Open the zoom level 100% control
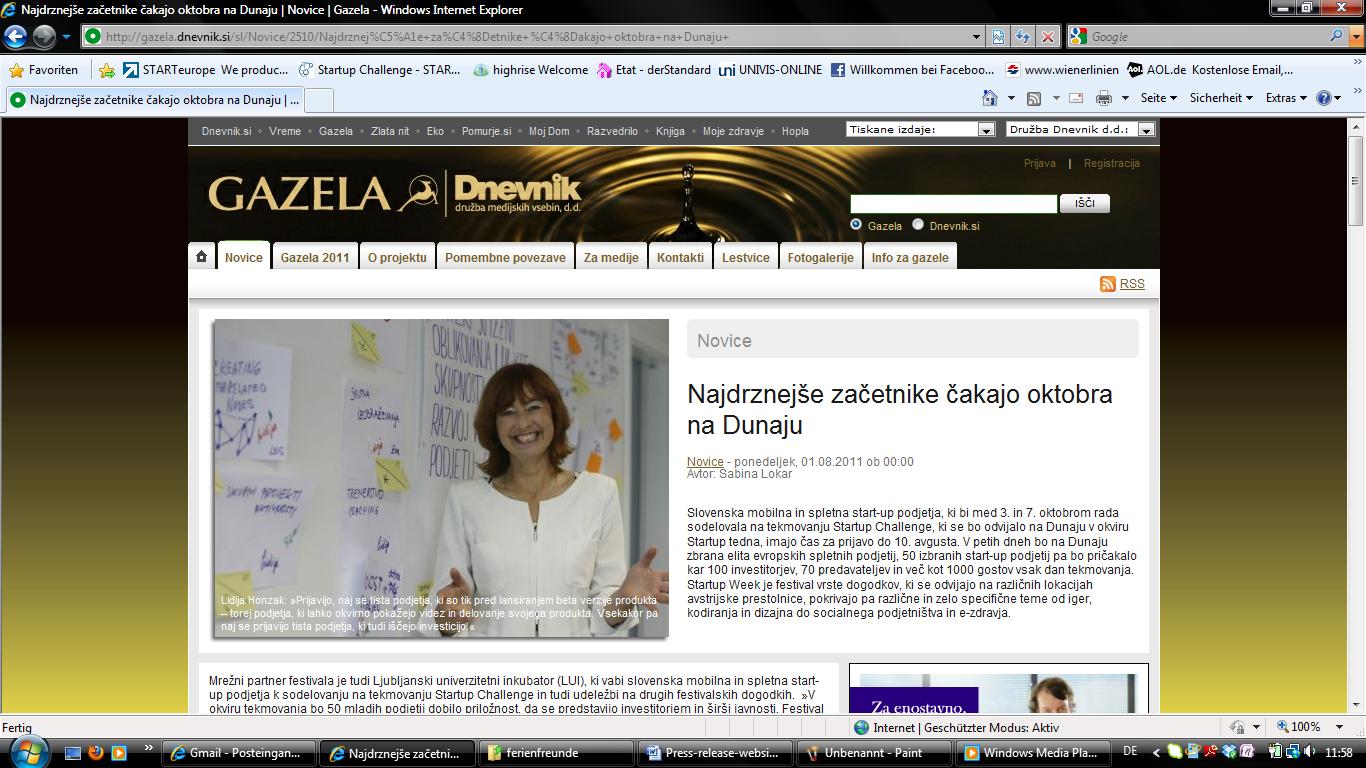The height and width of the screenshot is (768, 1366). (x=1304, y=727)
